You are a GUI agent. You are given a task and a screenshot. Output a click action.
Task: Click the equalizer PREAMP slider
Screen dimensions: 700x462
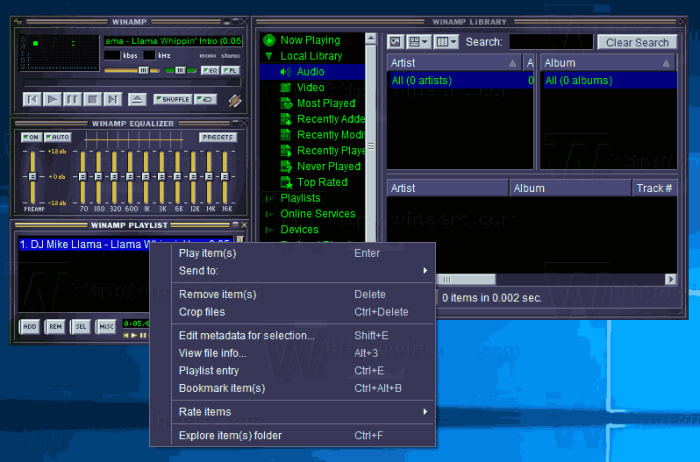pyautogui.click(x=33, y=177)
